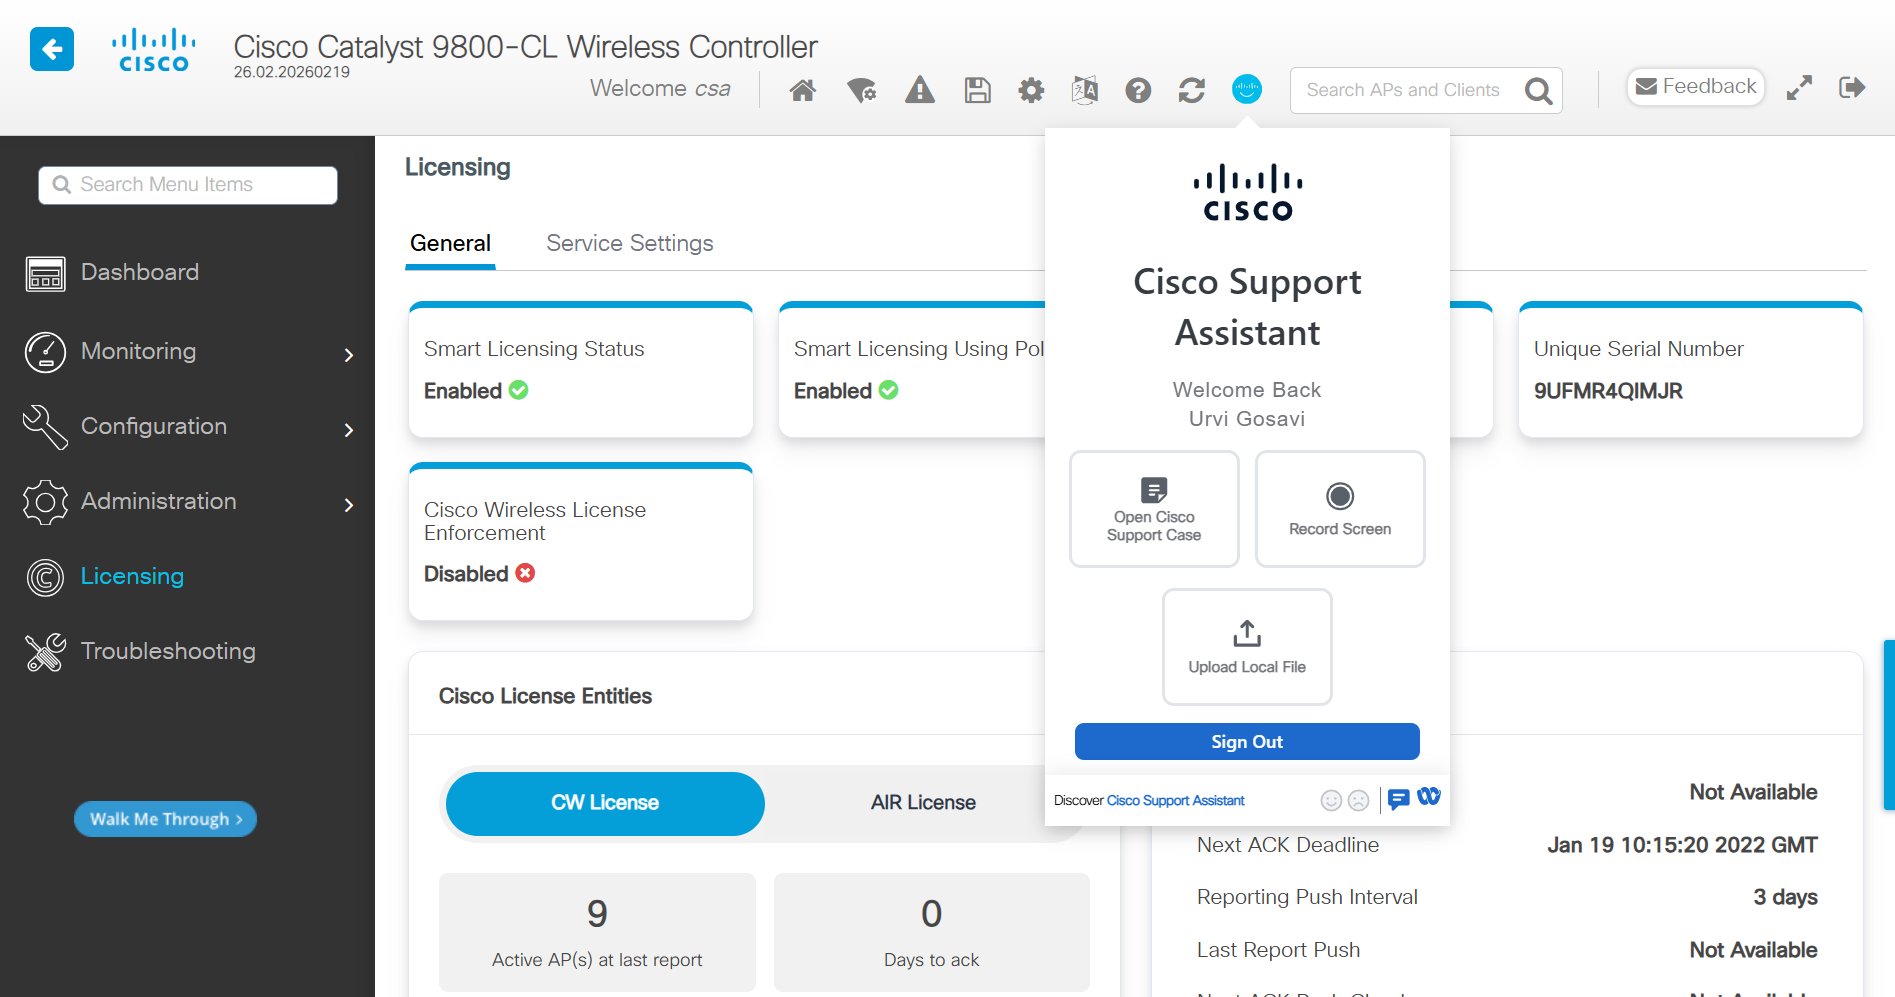Open the Cisco Support Assistant discovery link

tap(1176, 800)
